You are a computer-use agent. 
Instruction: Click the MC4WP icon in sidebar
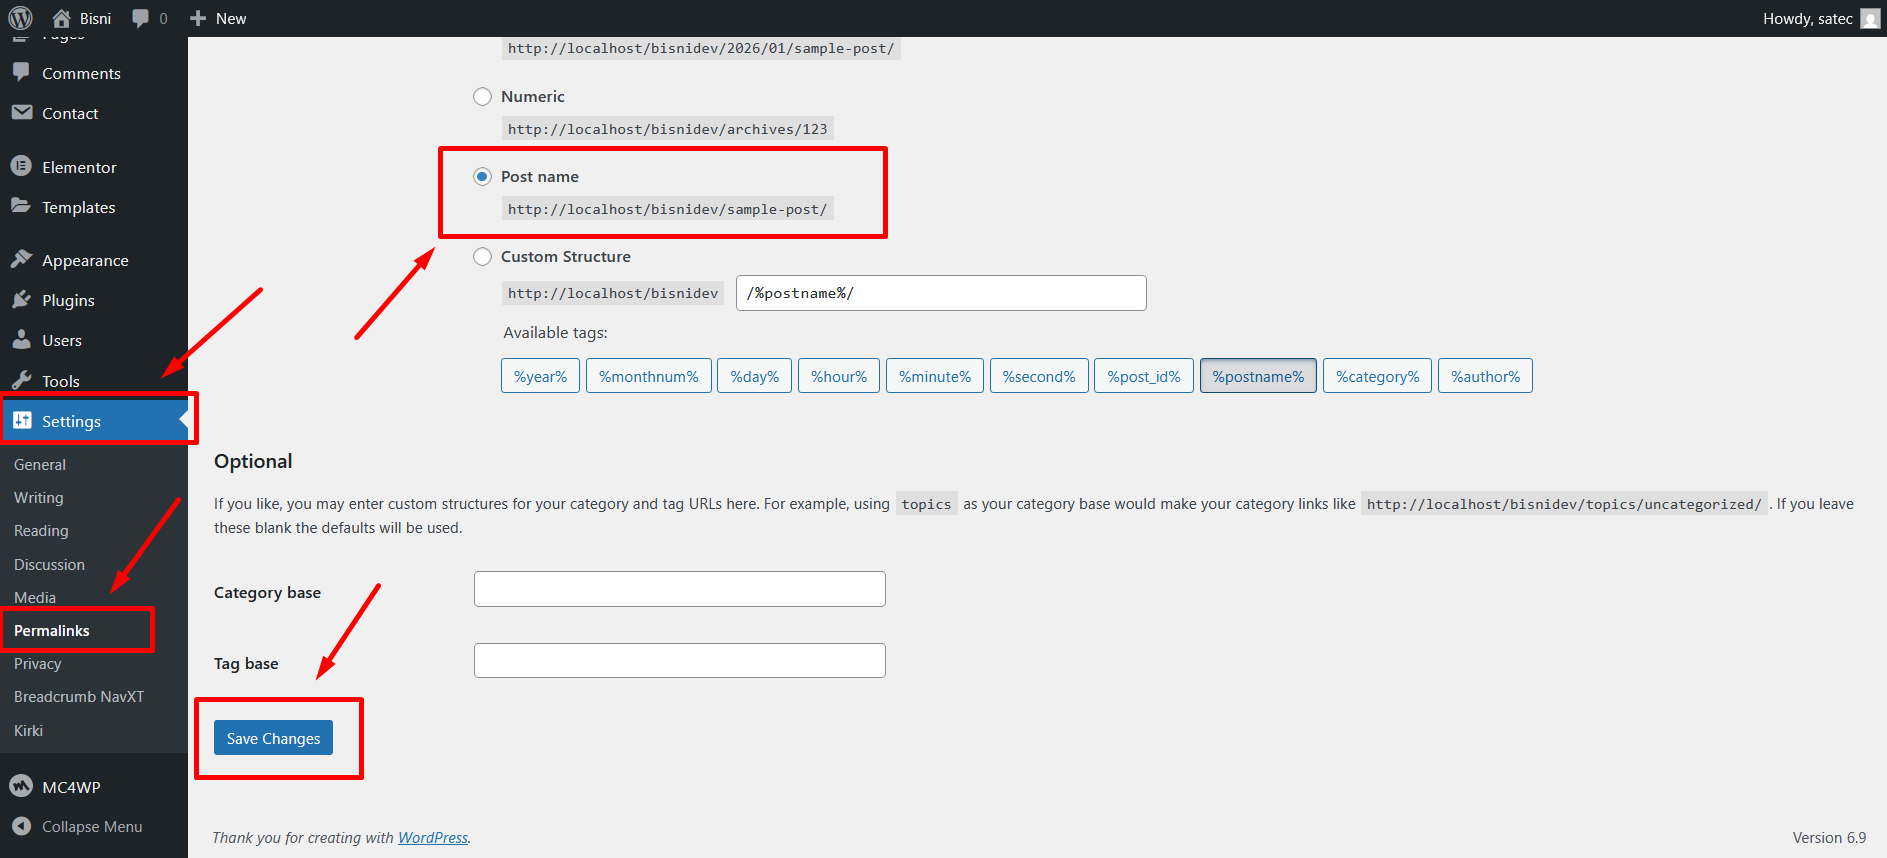coord(21,786)
